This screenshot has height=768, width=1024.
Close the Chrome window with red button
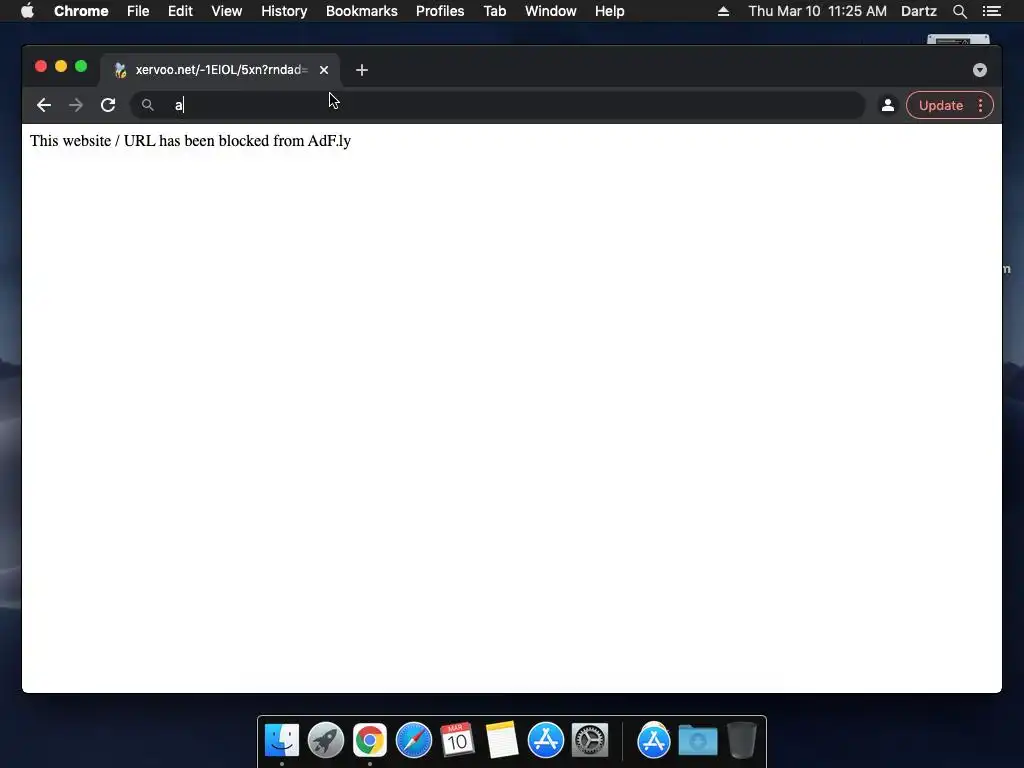click(x=40, y=66)
